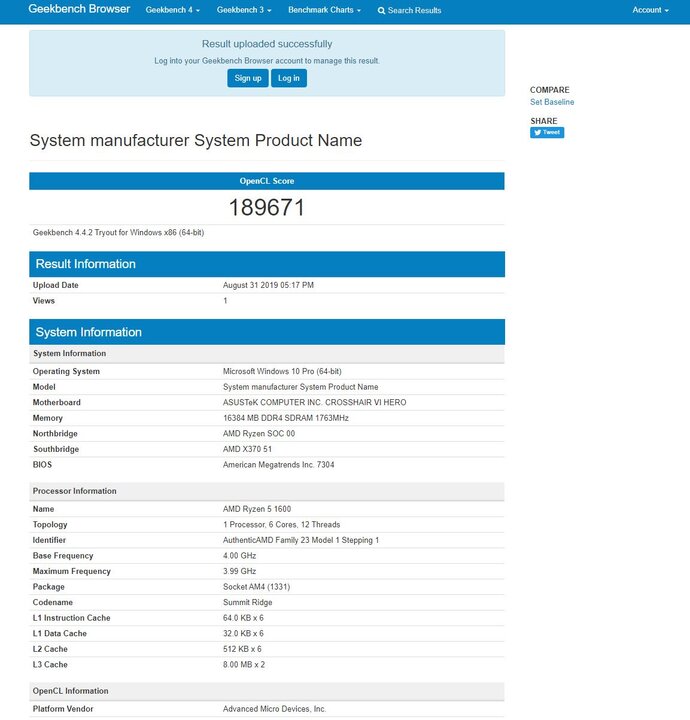The width and height of the screenshot is (690, 720).
Task: Select the Summit Ridge codename value
Action: click(247, 603)
